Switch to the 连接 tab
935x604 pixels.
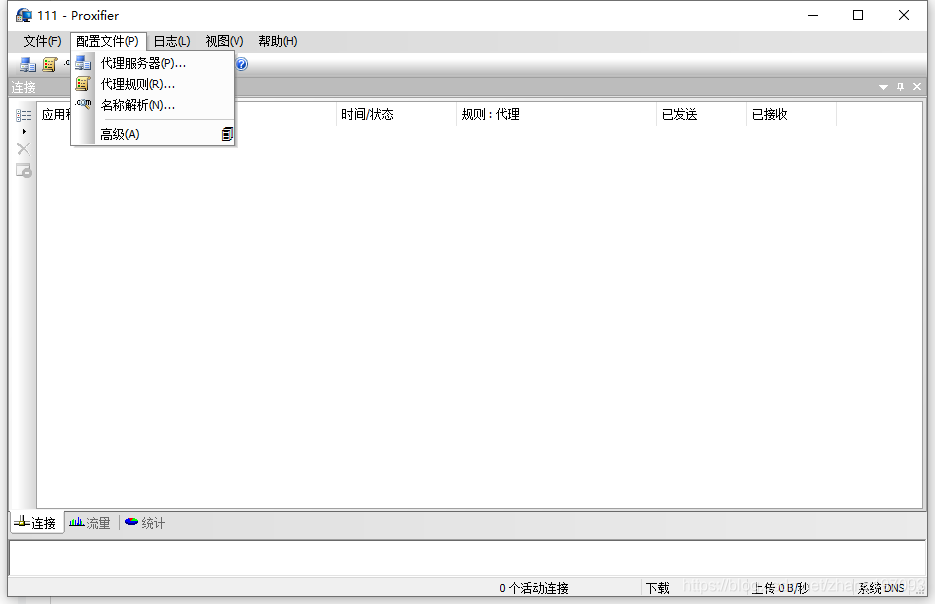click(x=36, y=523)
